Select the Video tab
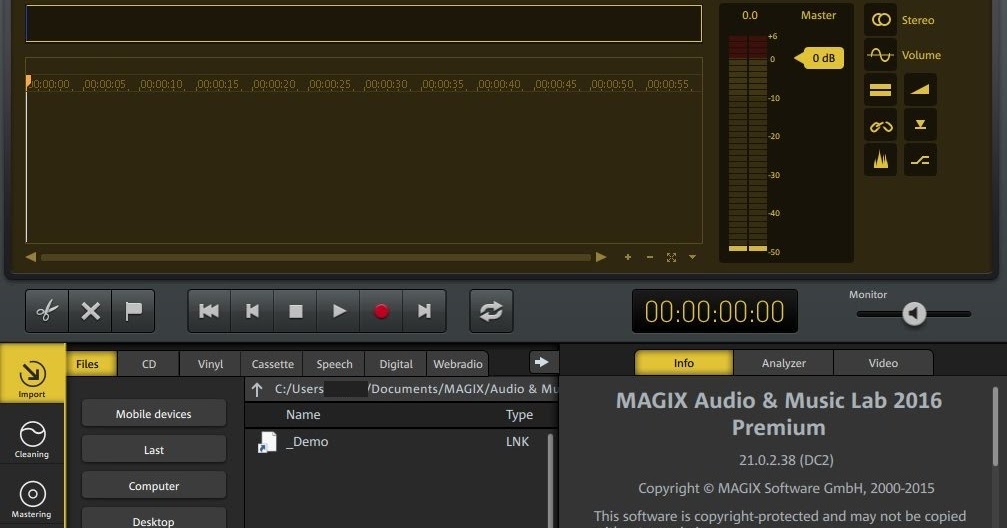The image size is (1007, 528). coord(883,363)
